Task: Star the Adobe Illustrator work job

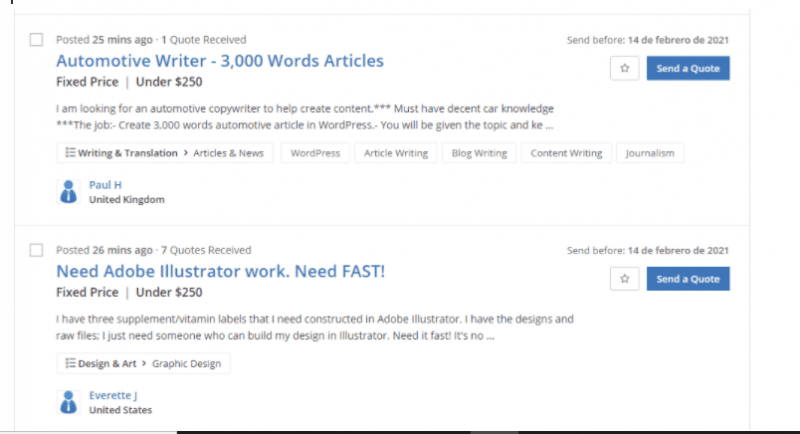Action: coord(624,279)
